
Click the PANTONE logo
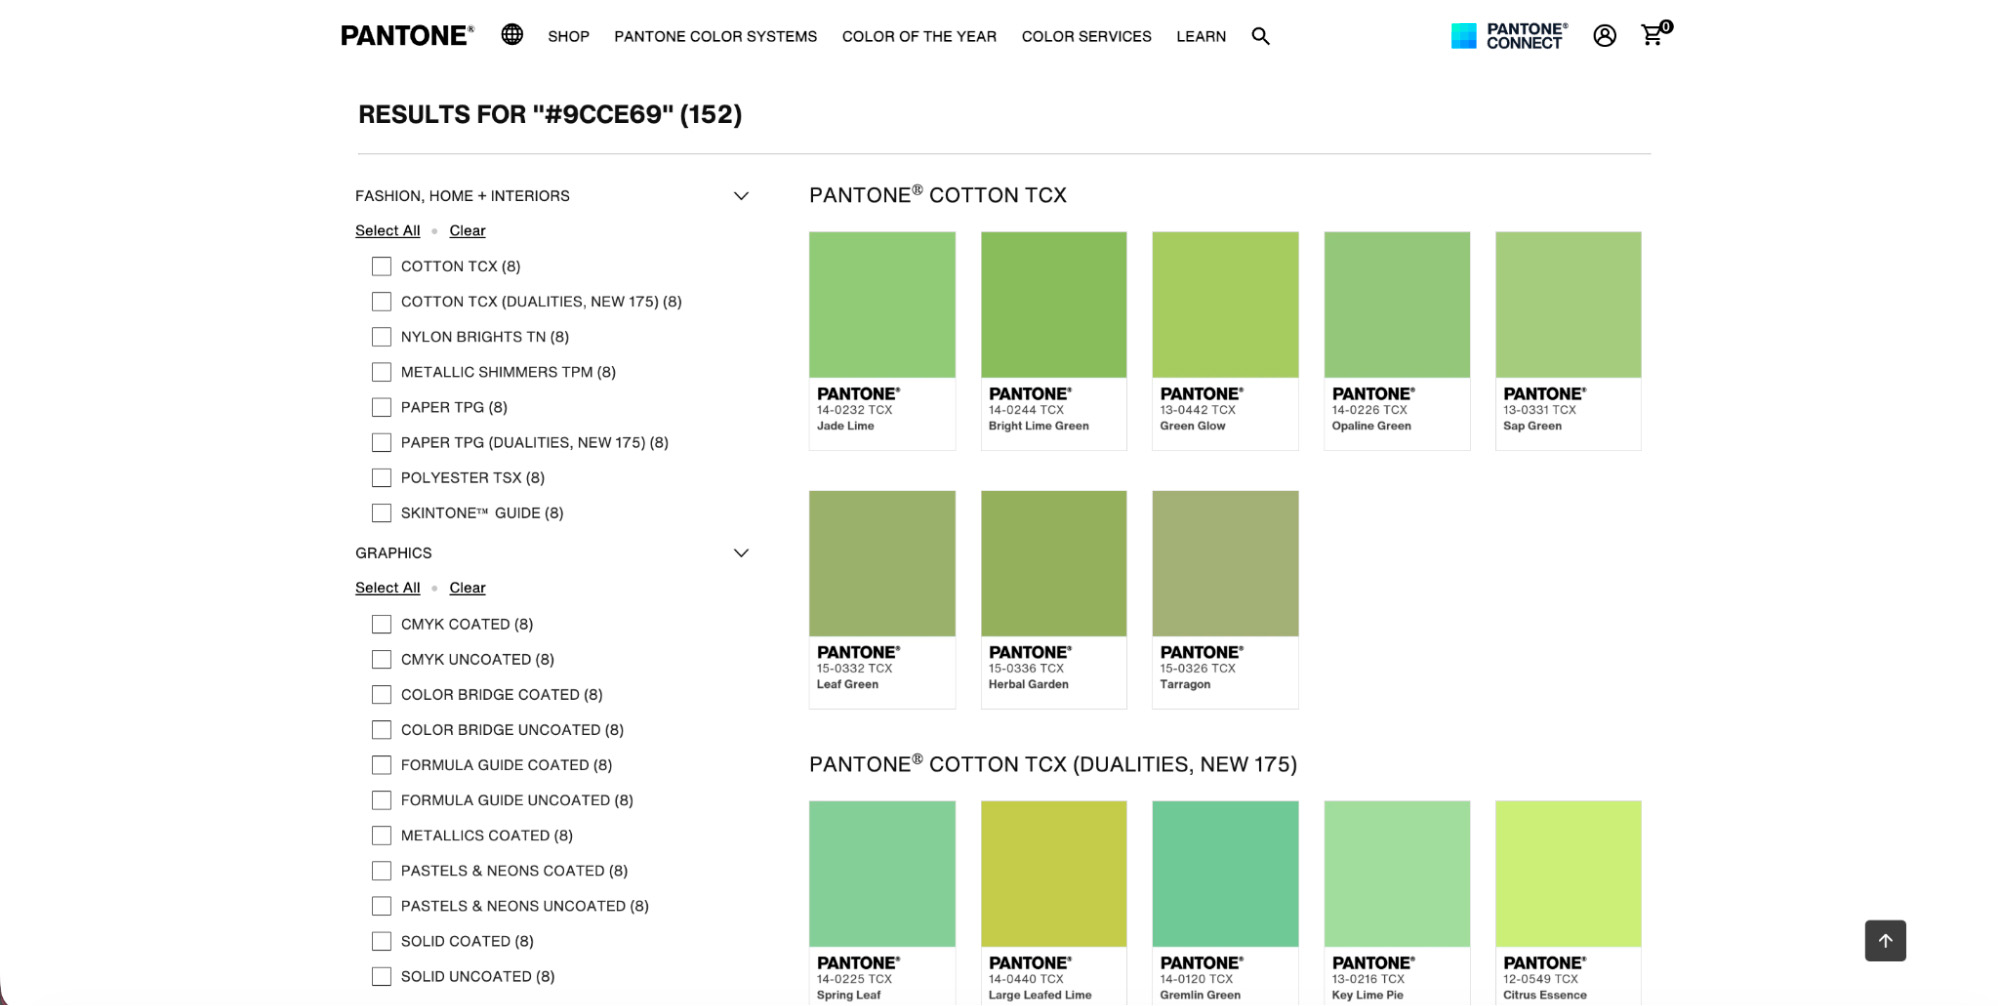(404, 35)
